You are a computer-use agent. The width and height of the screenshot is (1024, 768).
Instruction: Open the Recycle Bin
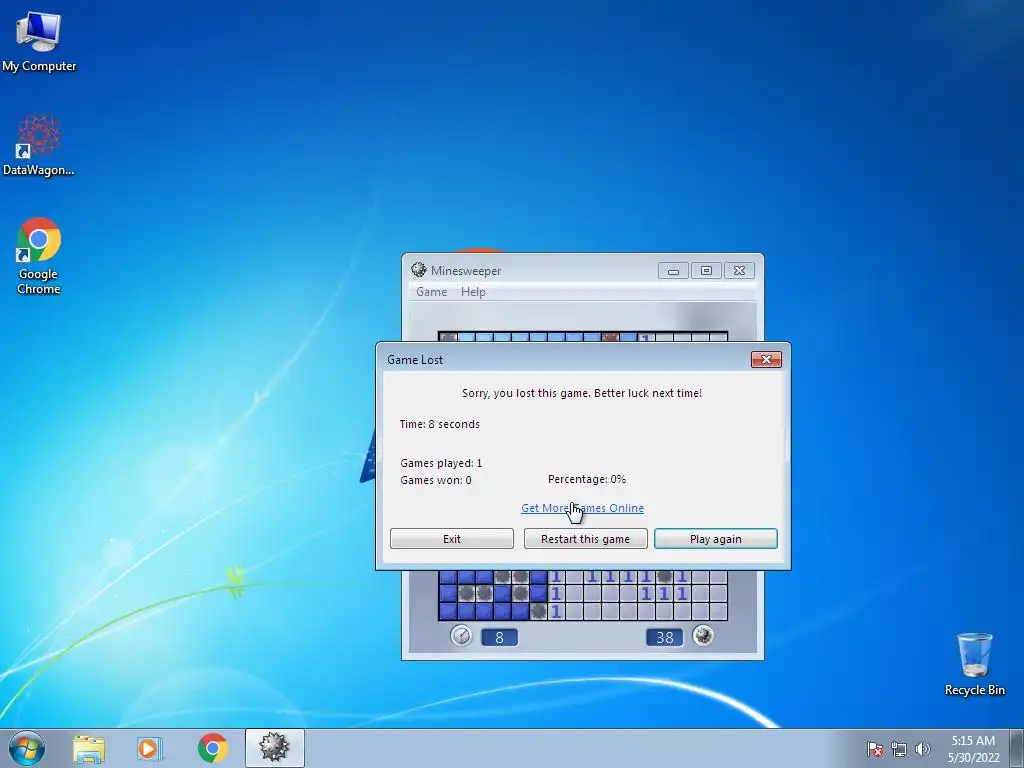click(x=974, y=664)
